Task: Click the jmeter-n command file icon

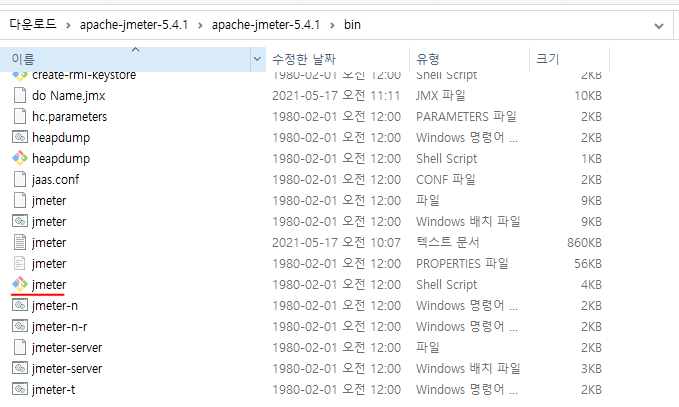Action: [20, 305]
